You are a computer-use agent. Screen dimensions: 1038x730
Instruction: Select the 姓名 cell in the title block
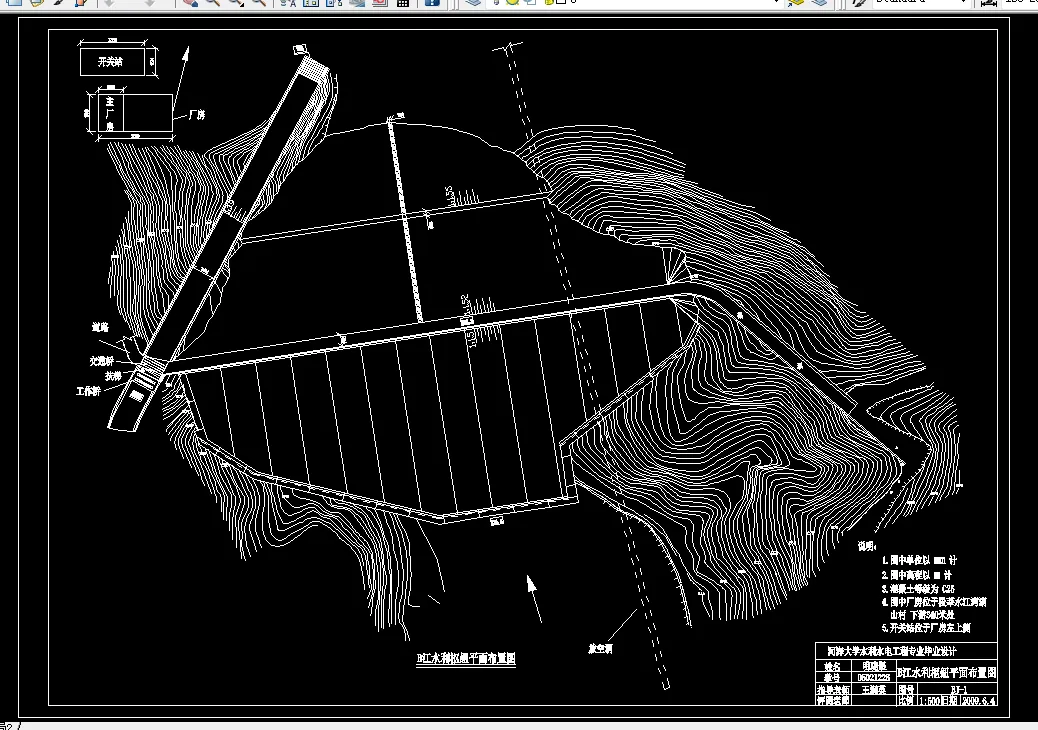832,666
